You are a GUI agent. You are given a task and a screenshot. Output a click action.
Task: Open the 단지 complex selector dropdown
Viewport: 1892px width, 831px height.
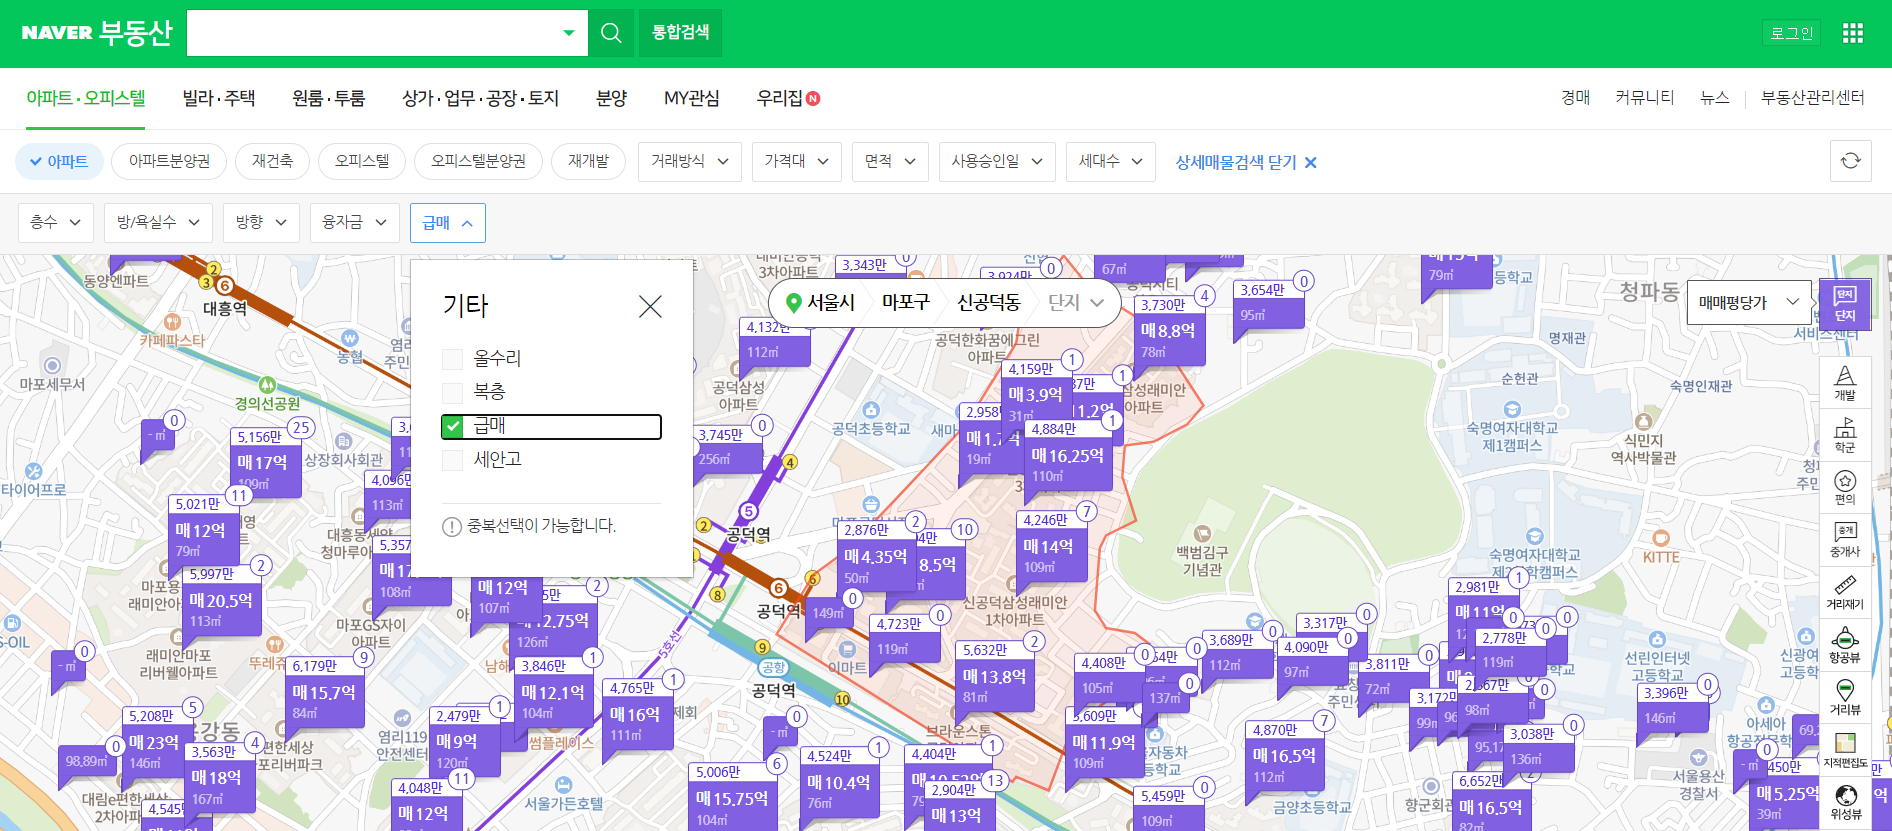point(1076,302)
